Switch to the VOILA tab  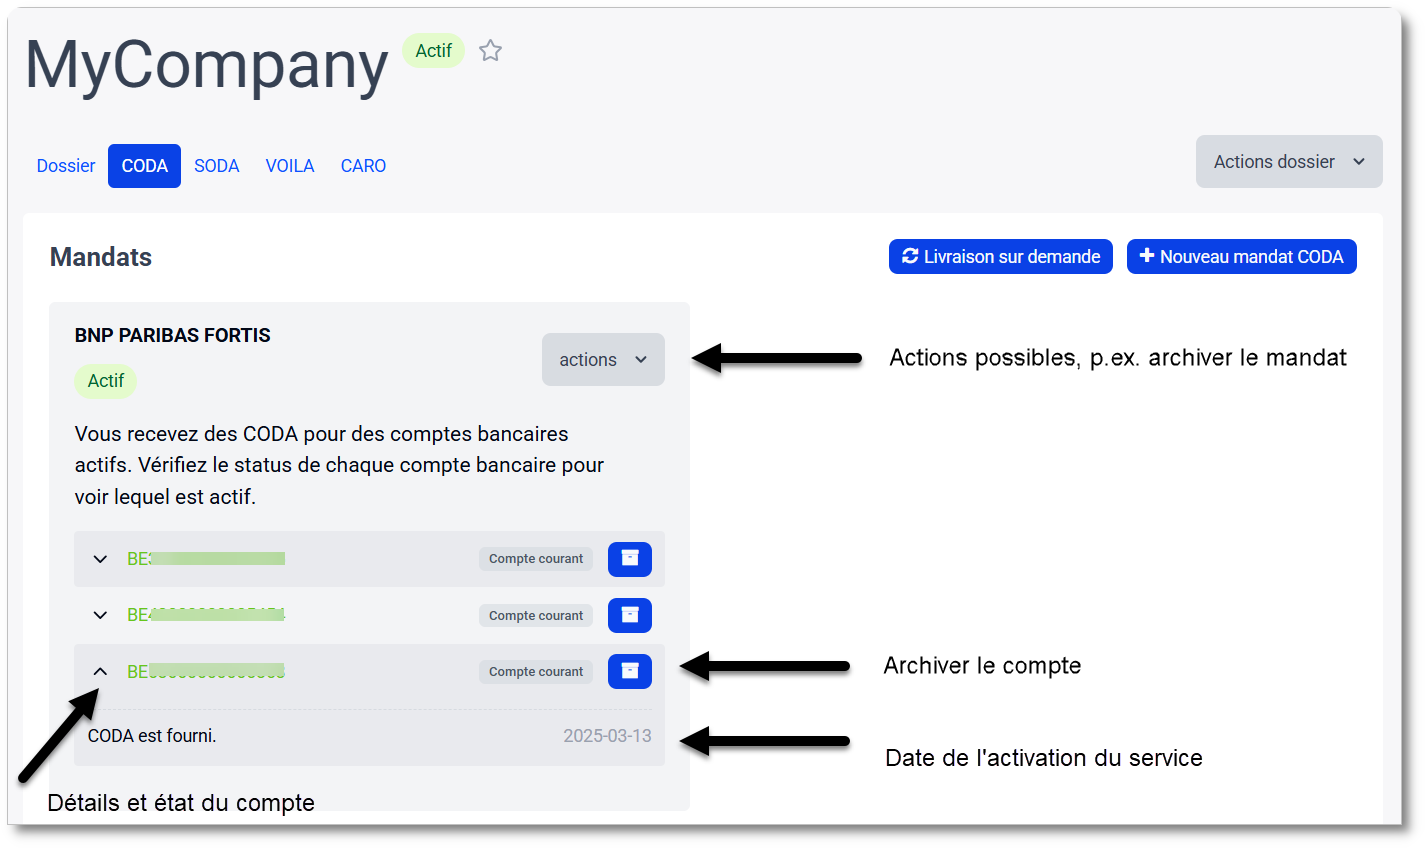tap(289, 165)
